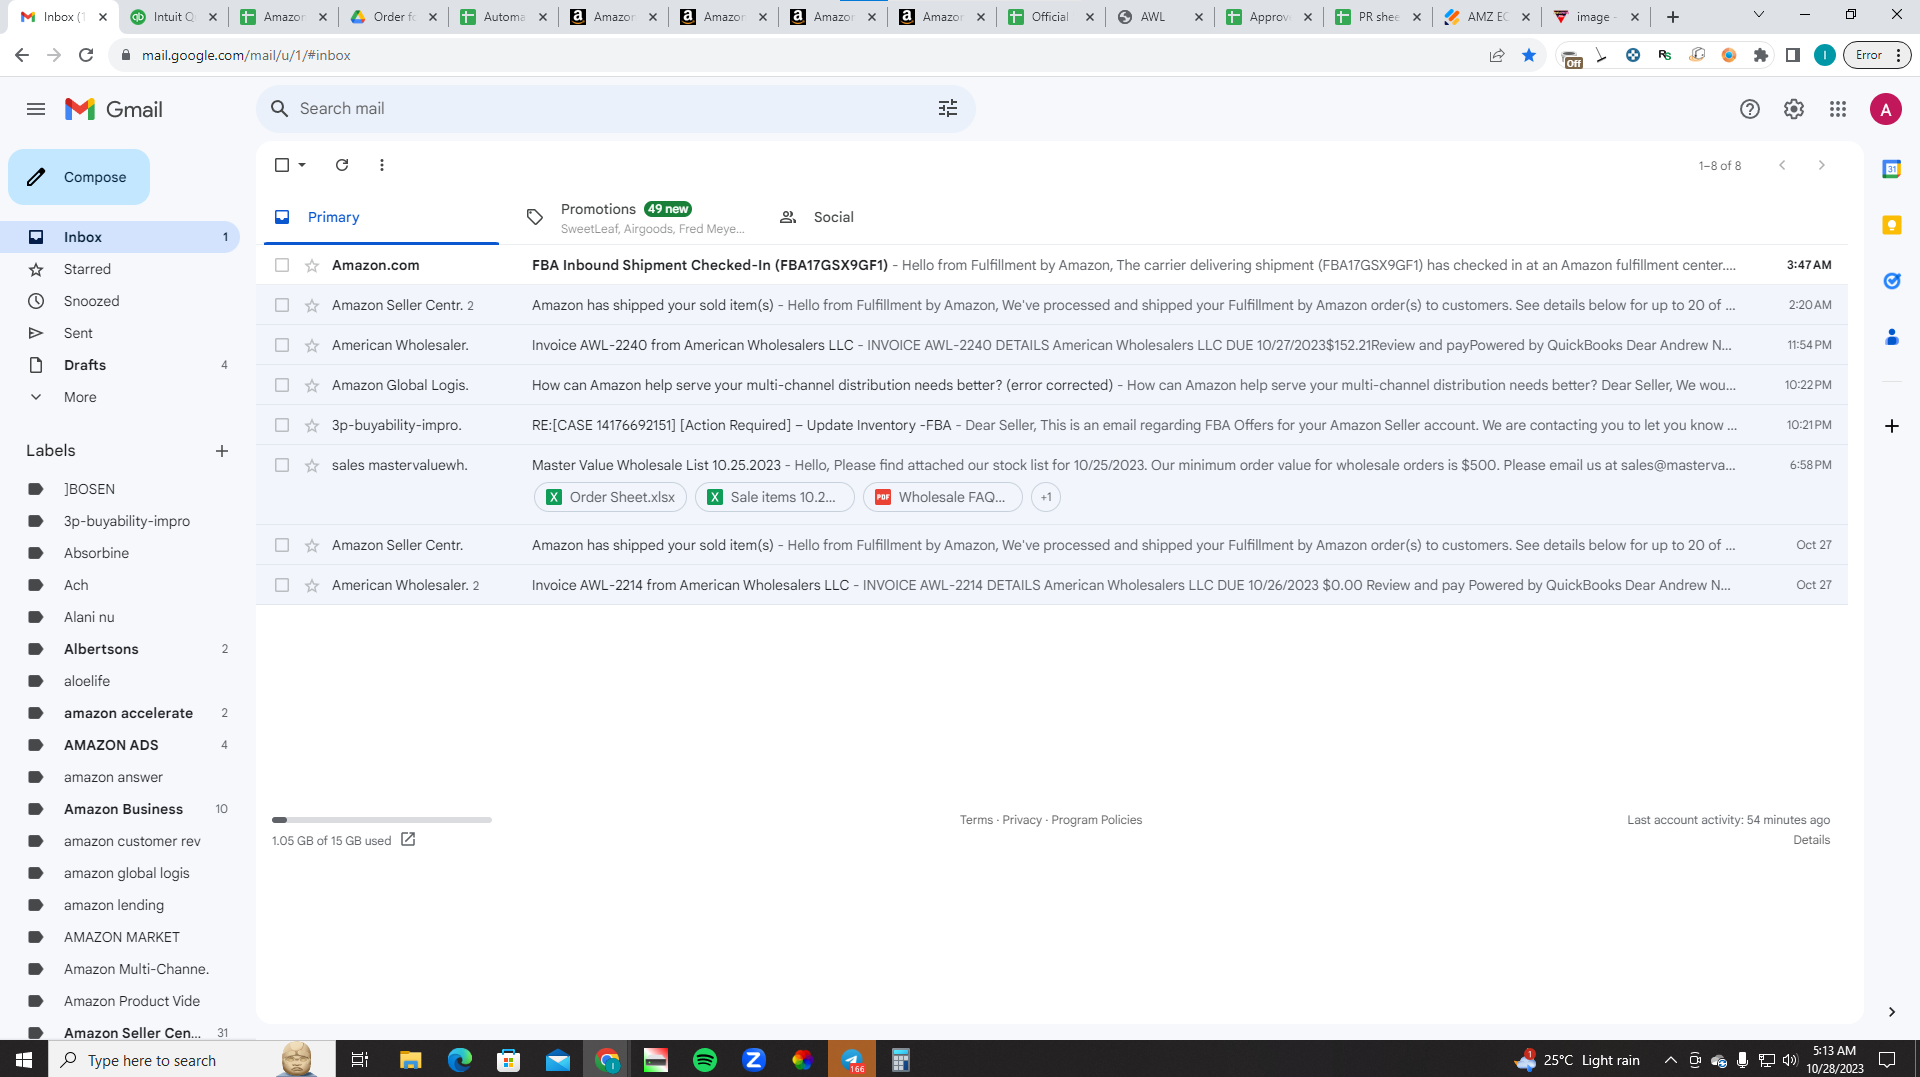Reload the browser page
Image resolution: width=1920 pixels, height=1077 pixels.
click(x=86, y=55)
